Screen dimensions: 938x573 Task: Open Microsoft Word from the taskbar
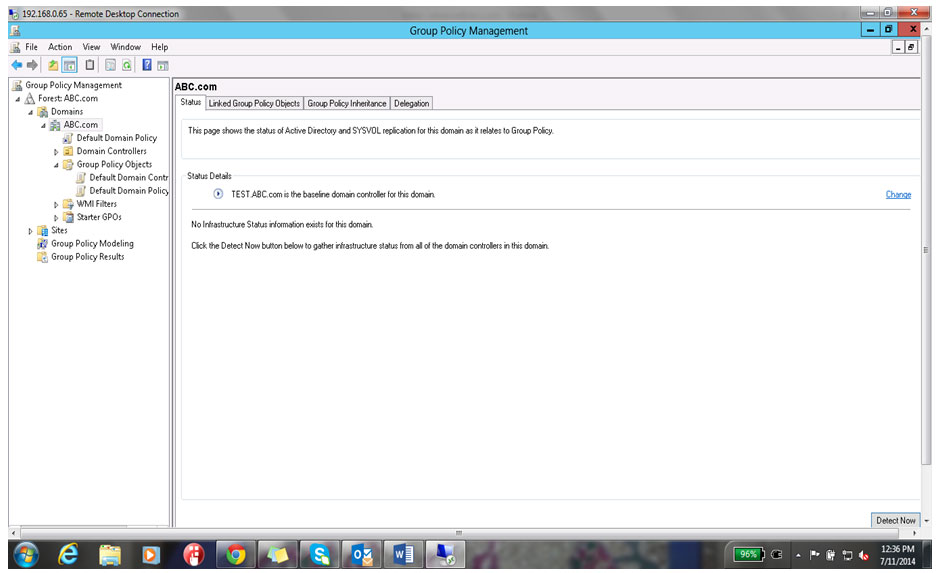pyautogui.click(x=404, y=555)
